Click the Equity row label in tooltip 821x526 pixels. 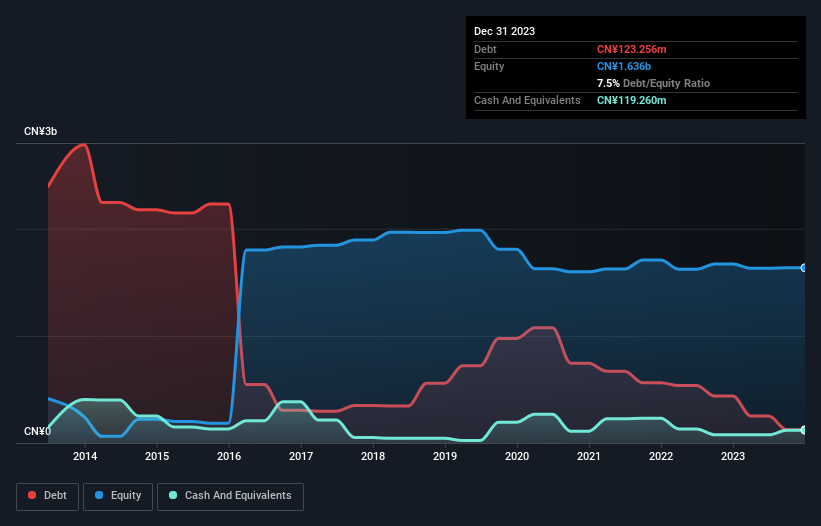[489, 66]
